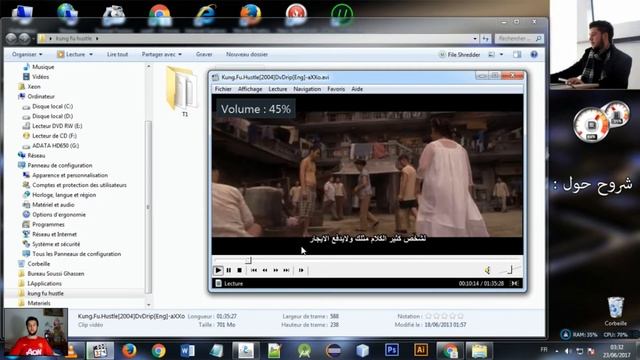The width and height of the screenshot is (640, 360).
Task: Rewind the video with the decrease speed button
Action: coord(265,270)
